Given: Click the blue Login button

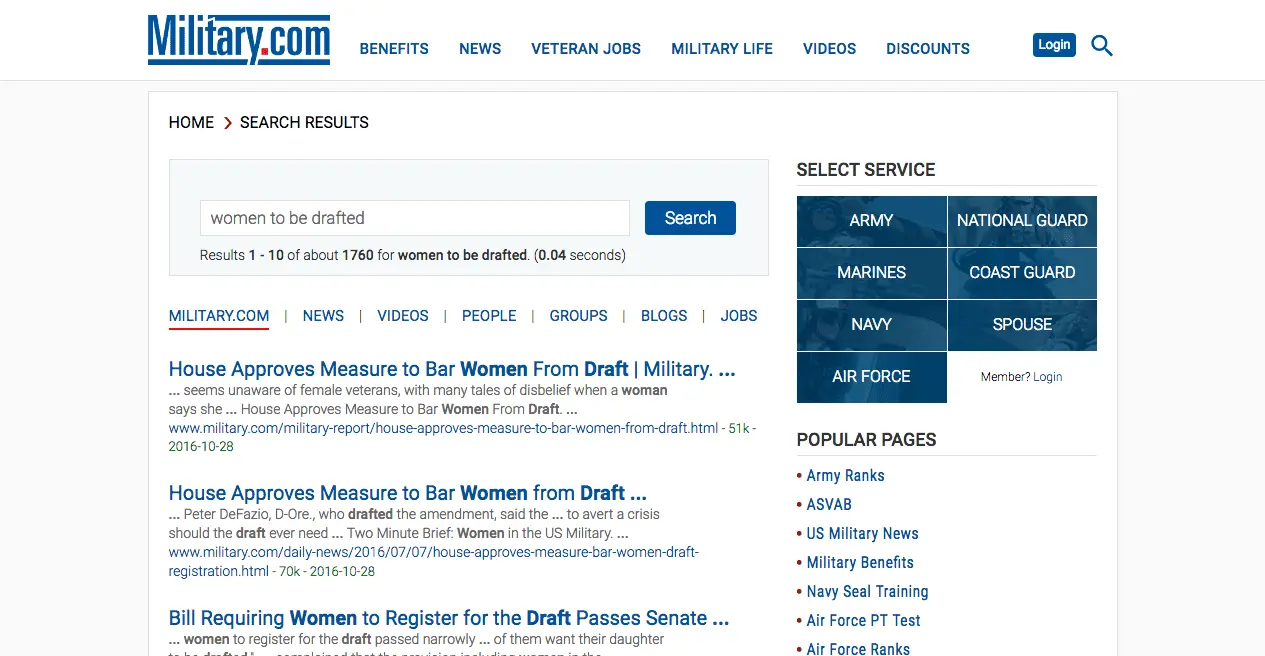Looking at the screenshot, I should coord(1054,45).
